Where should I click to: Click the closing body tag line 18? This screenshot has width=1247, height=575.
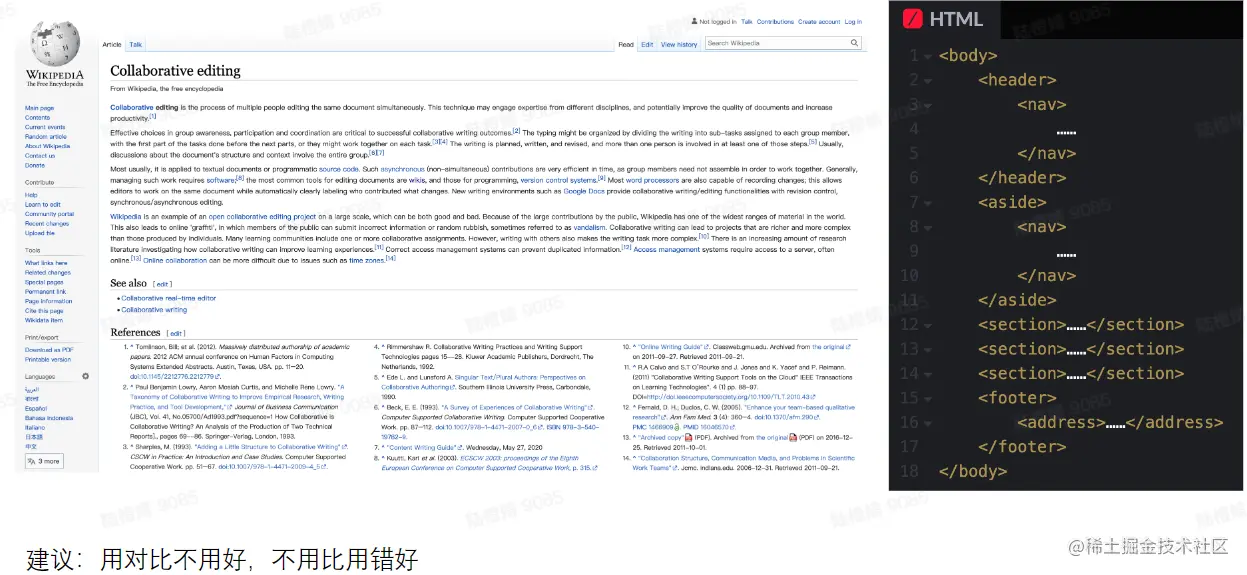(x=973, y=471)
